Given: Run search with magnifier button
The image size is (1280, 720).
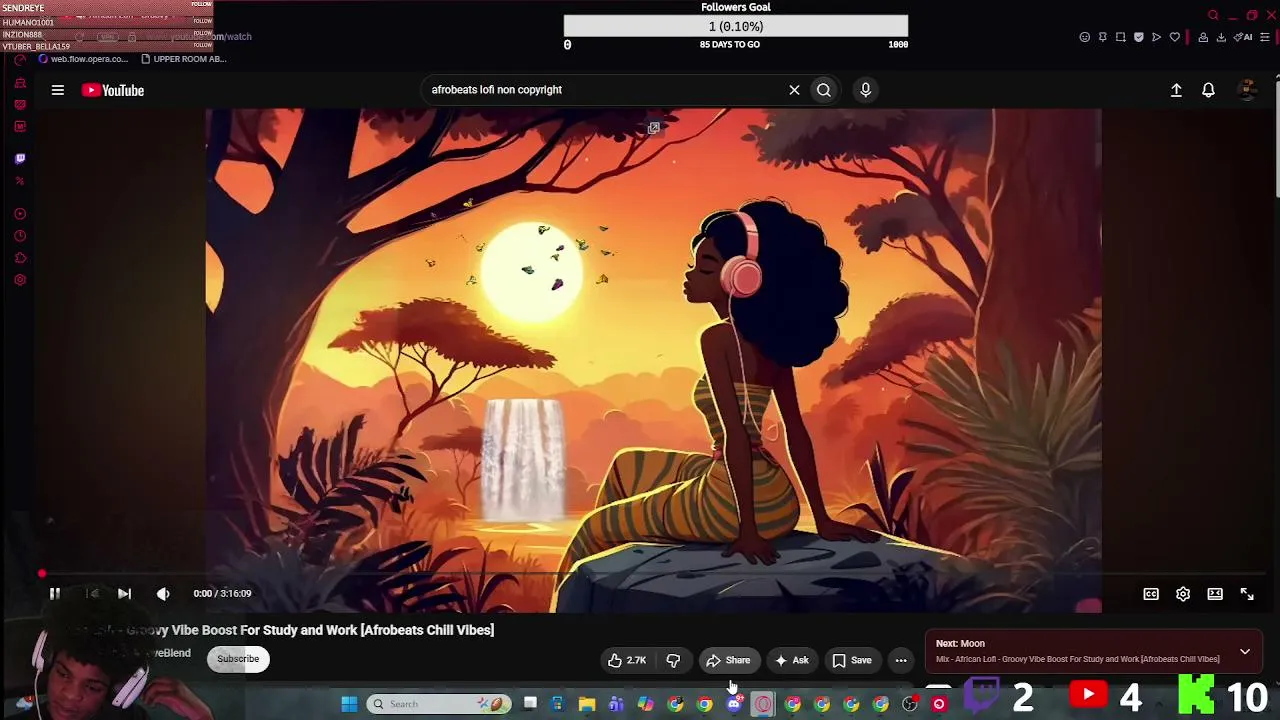Looking at the screenshot, I should click(824, 90).
